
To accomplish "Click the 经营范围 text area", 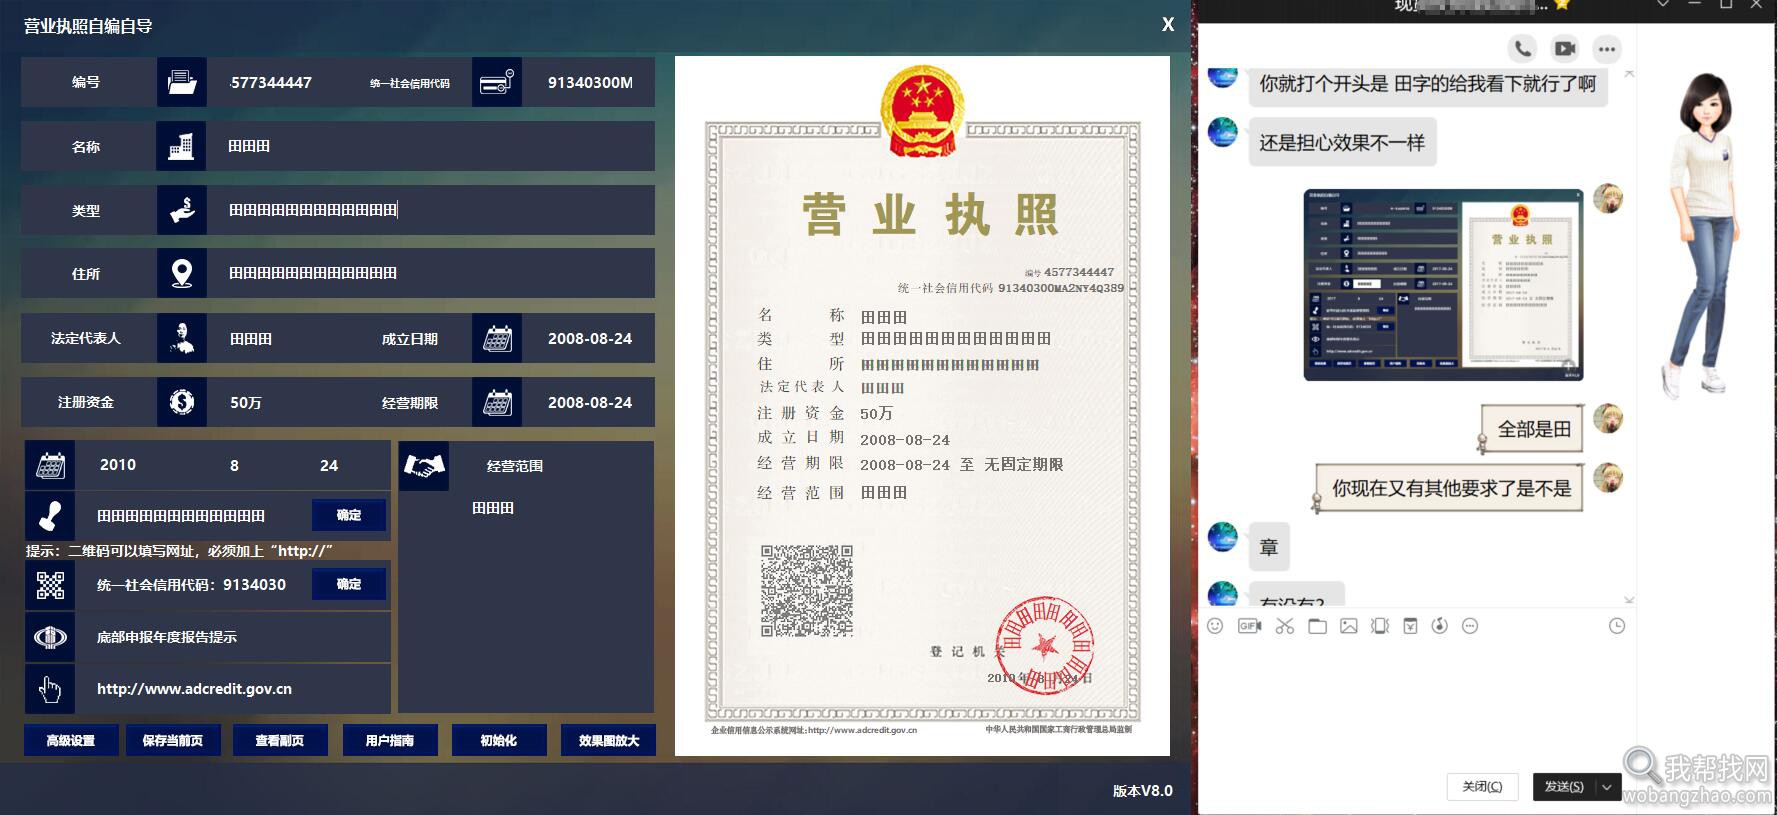I will tap(526, 601).
